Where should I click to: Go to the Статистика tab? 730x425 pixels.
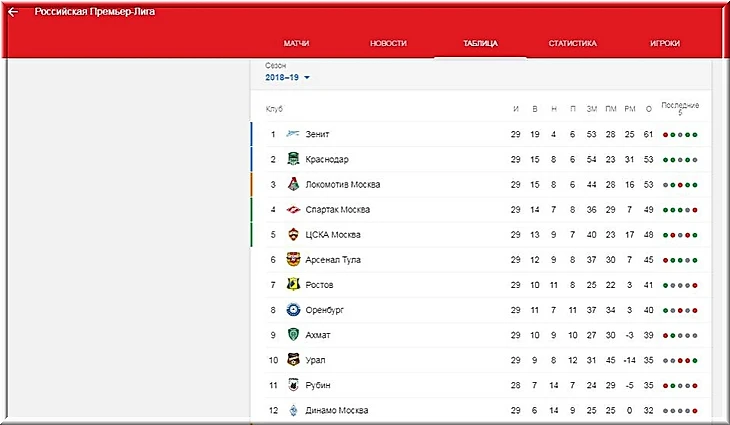click(572, 43)
